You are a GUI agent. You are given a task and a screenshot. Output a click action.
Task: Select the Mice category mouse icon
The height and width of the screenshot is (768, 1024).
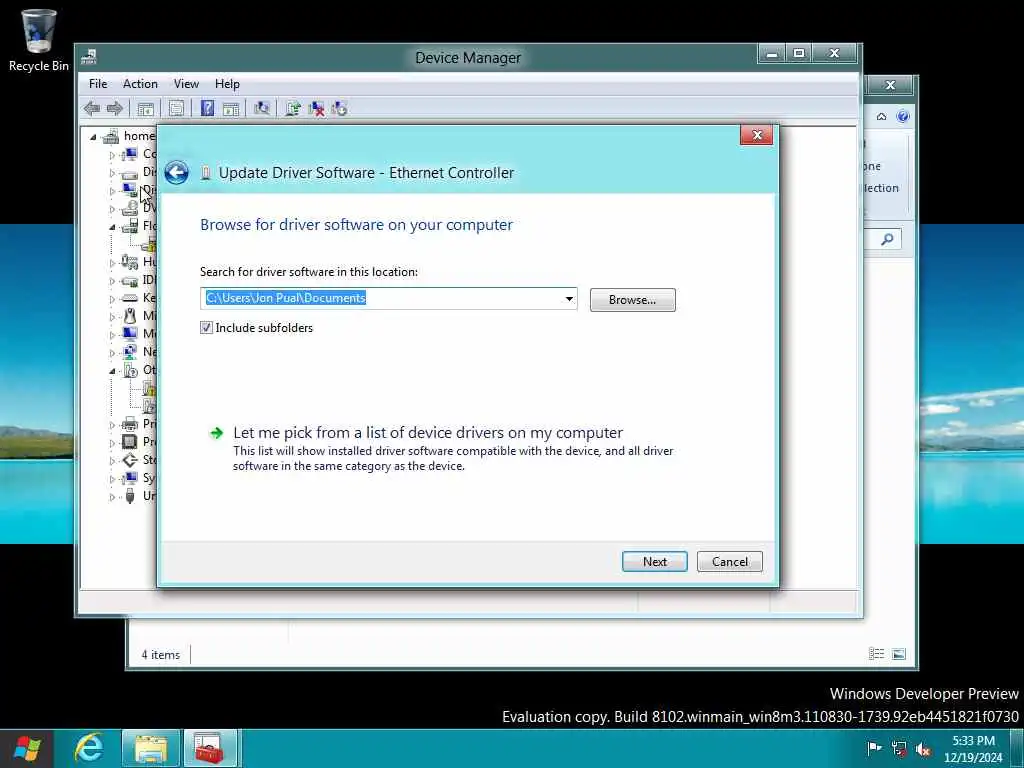pos(130,316)
